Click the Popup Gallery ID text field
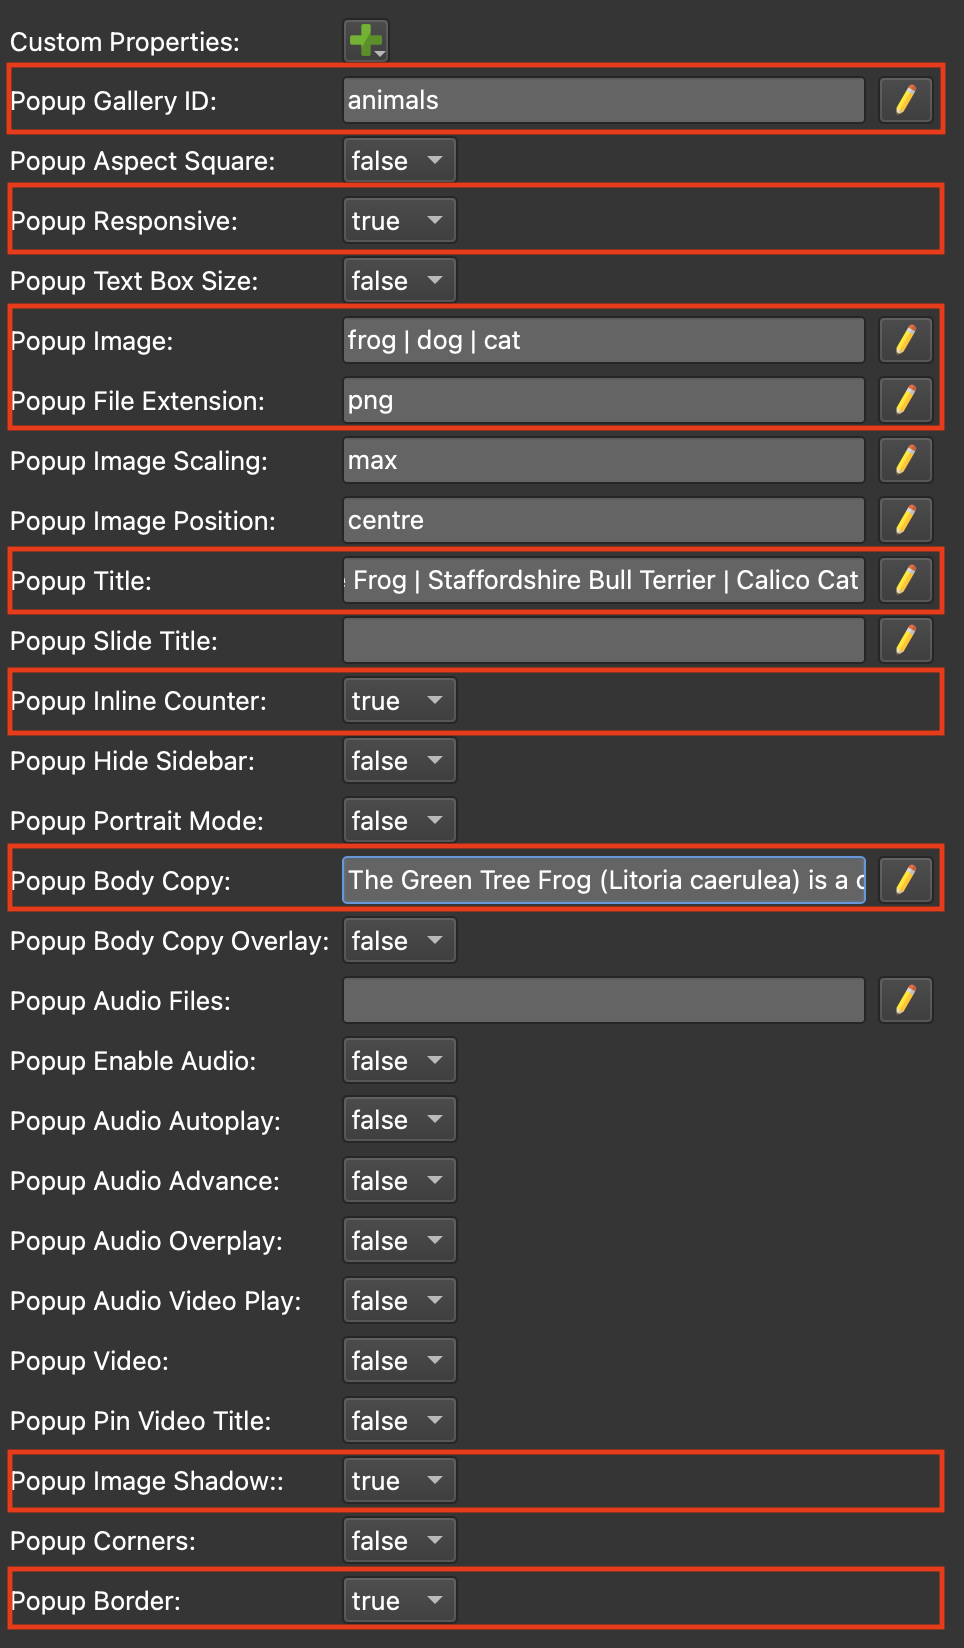 604,100
